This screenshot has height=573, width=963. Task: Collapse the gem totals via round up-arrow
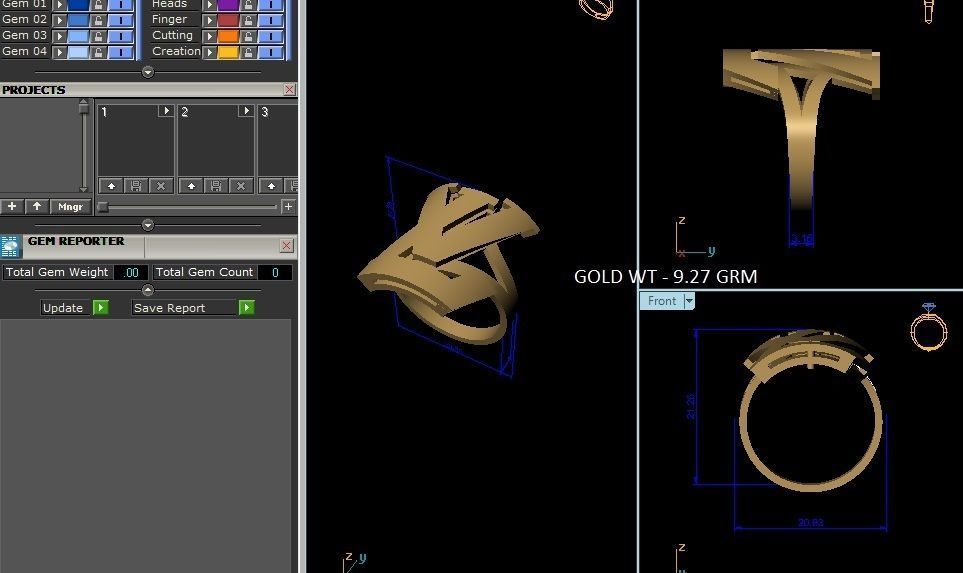147,289
